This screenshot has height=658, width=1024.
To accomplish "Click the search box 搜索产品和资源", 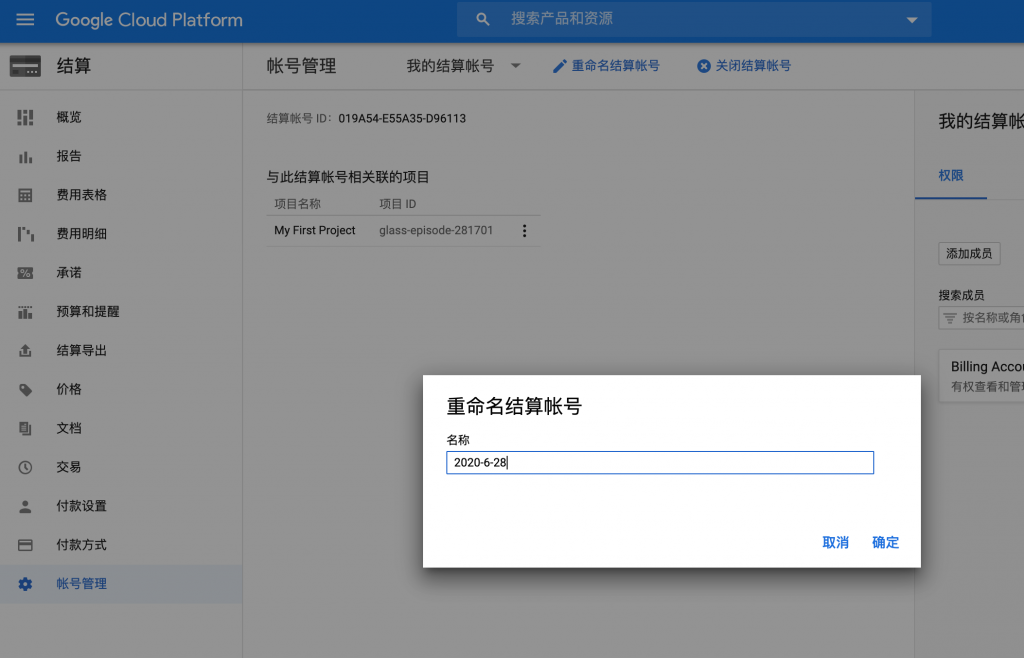I will click(x=694, y=20).
